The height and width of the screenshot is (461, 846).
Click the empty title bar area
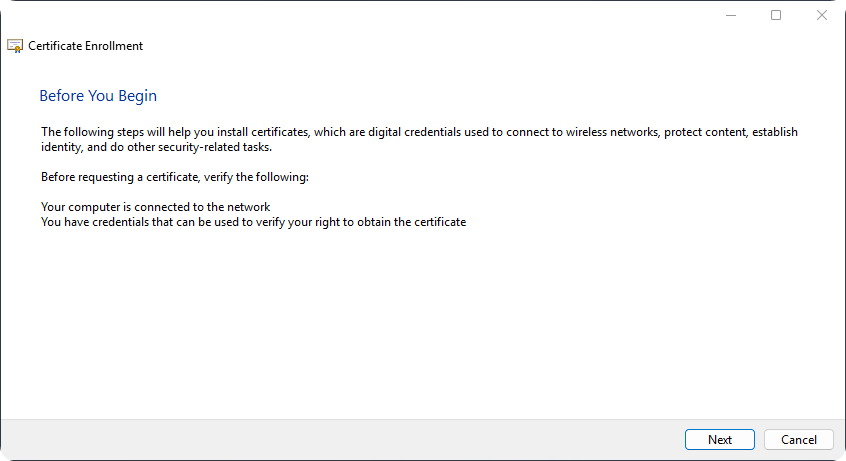(x=400, y=15)
